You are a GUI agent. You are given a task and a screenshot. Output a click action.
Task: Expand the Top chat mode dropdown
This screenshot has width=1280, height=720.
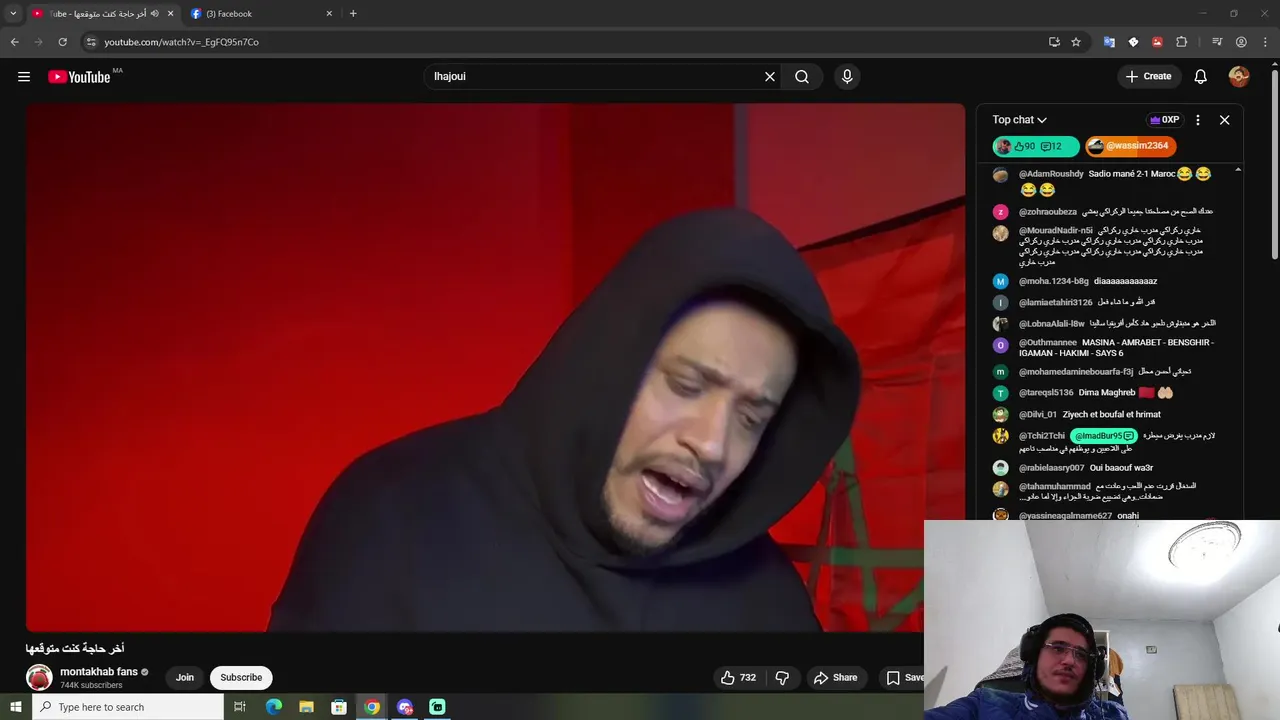pos(1020,120)
